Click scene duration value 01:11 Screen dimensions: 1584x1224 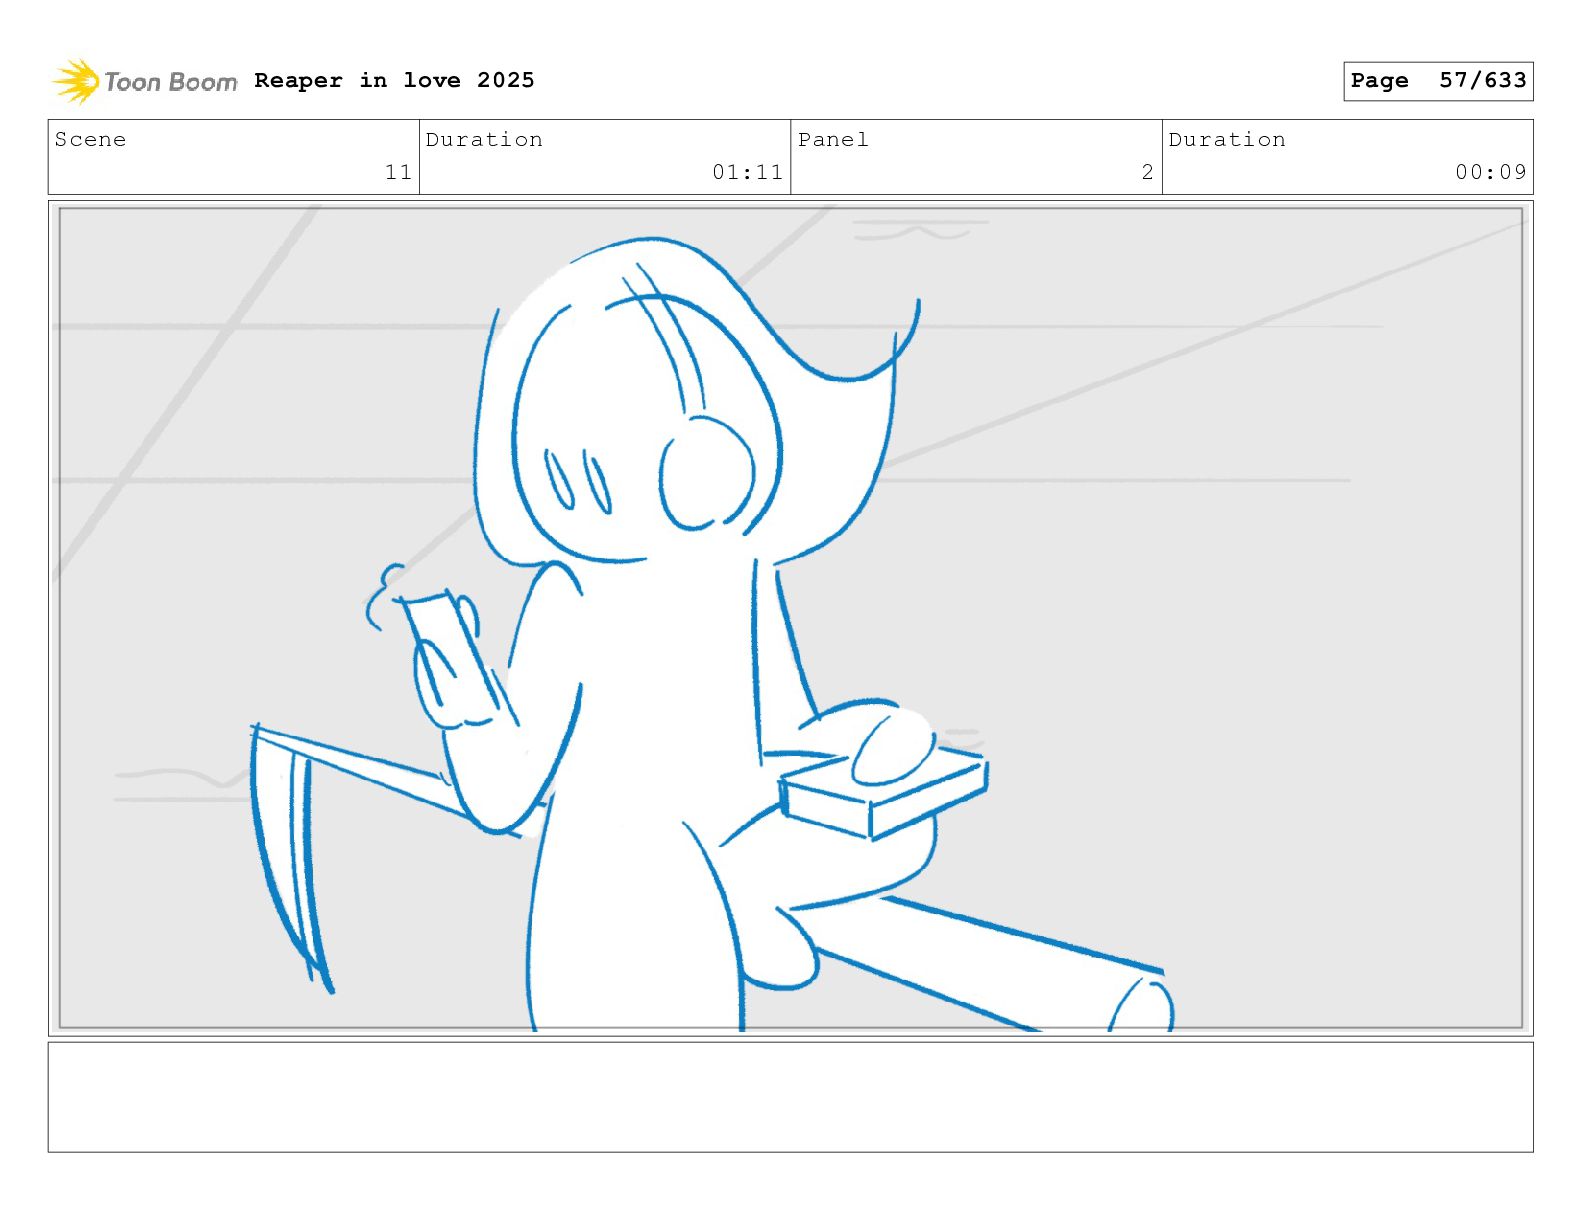click(747, 172)
